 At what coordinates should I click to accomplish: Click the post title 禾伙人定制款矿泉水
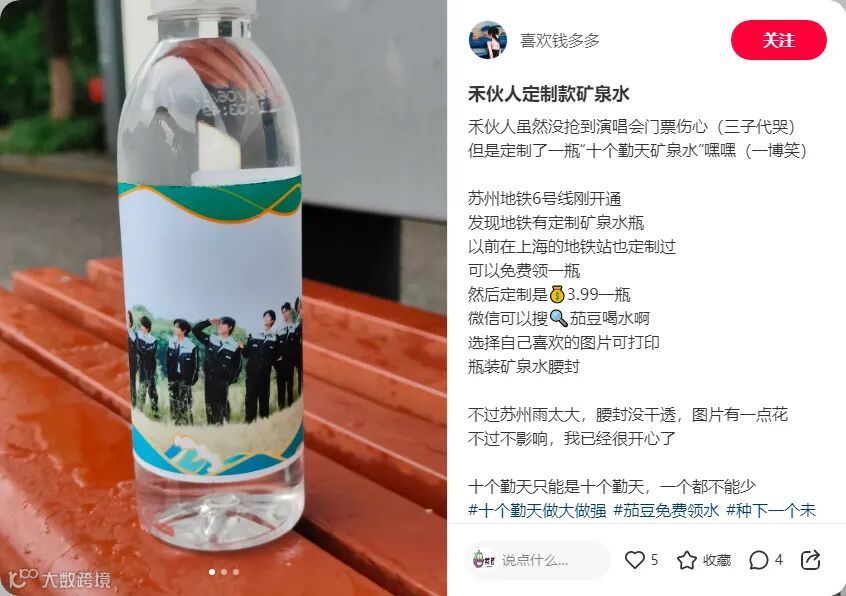tap(549, 94)
